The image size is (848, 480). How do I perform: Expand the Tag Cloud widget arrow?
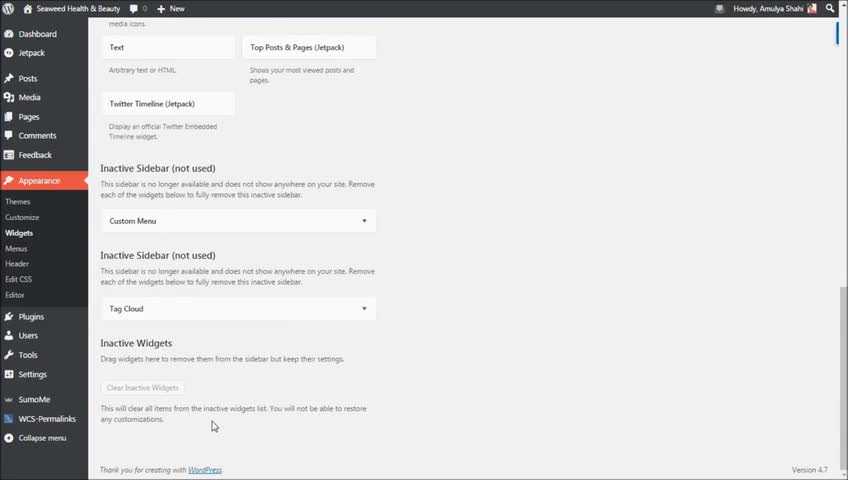pyautogui.click(x=364, y=309)
